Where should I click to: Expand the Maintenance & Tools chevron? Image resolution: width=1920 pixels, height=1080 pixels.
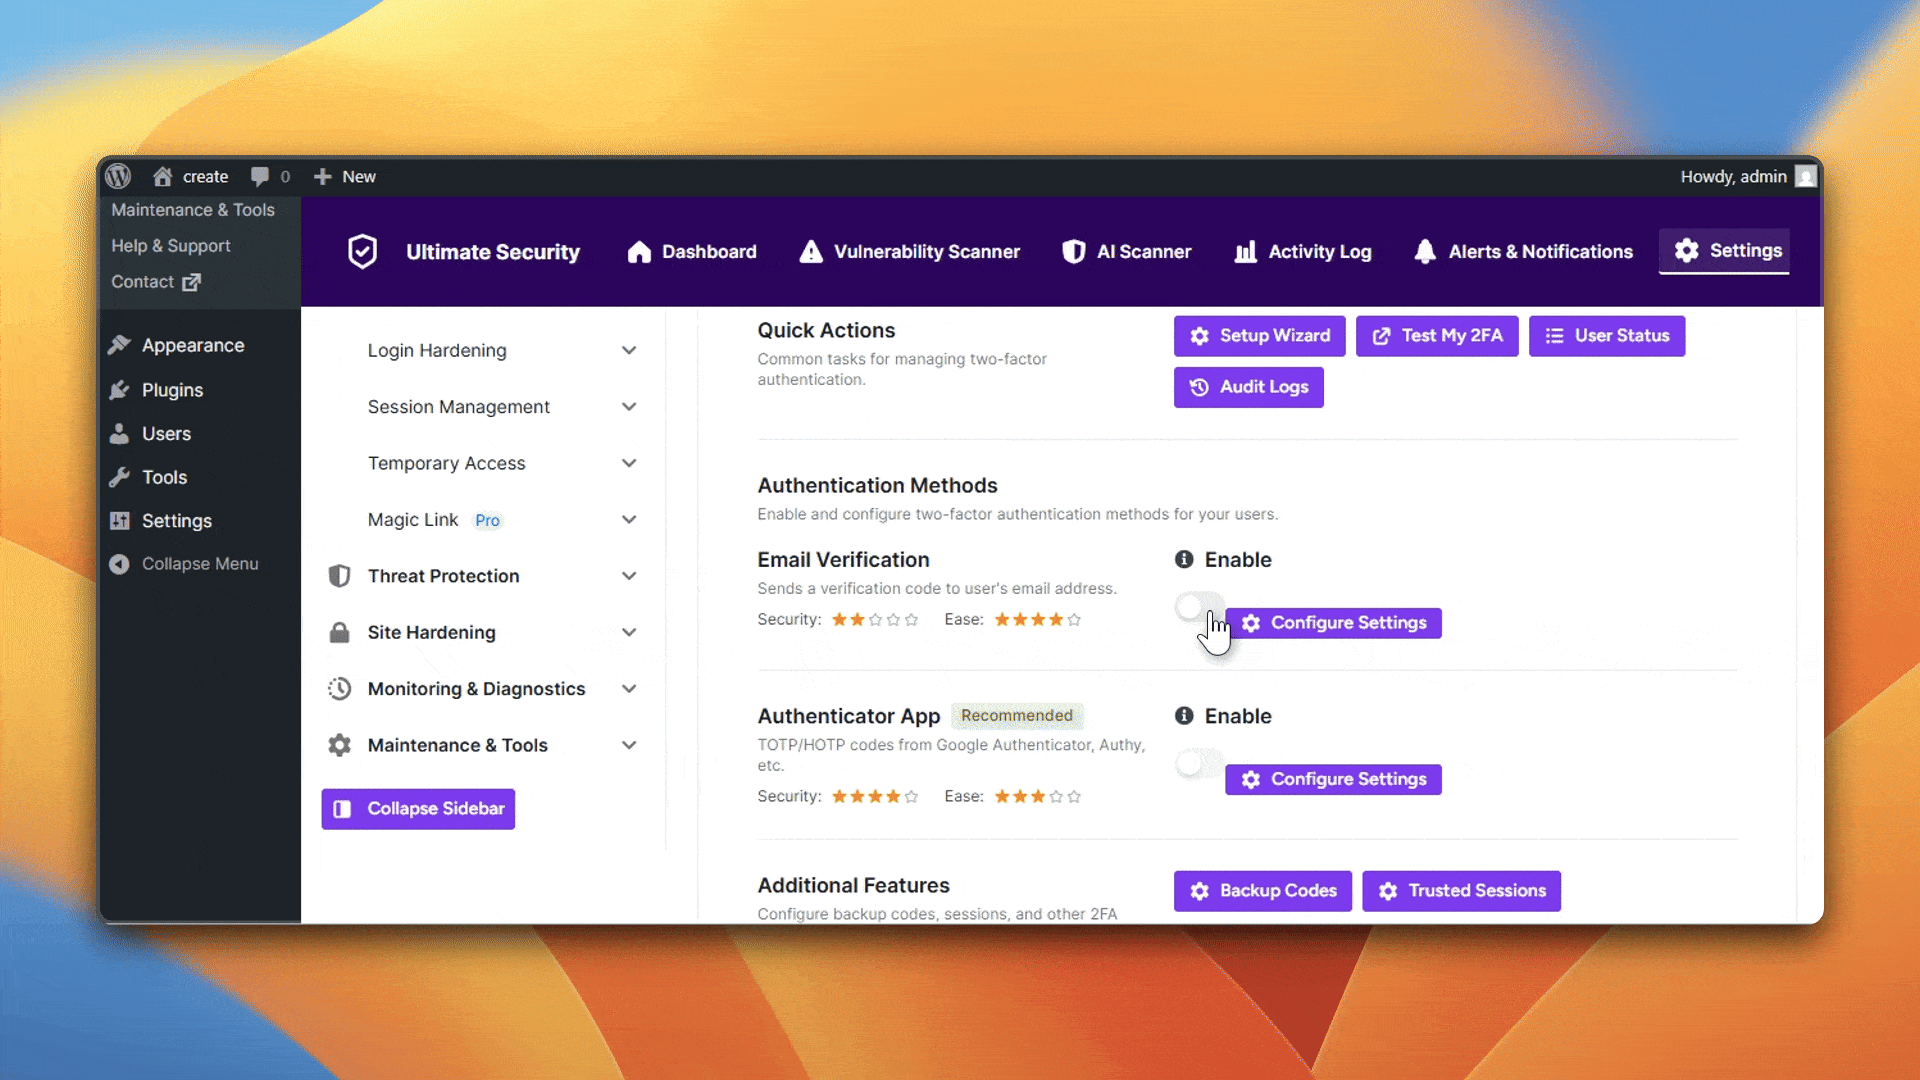629,745
